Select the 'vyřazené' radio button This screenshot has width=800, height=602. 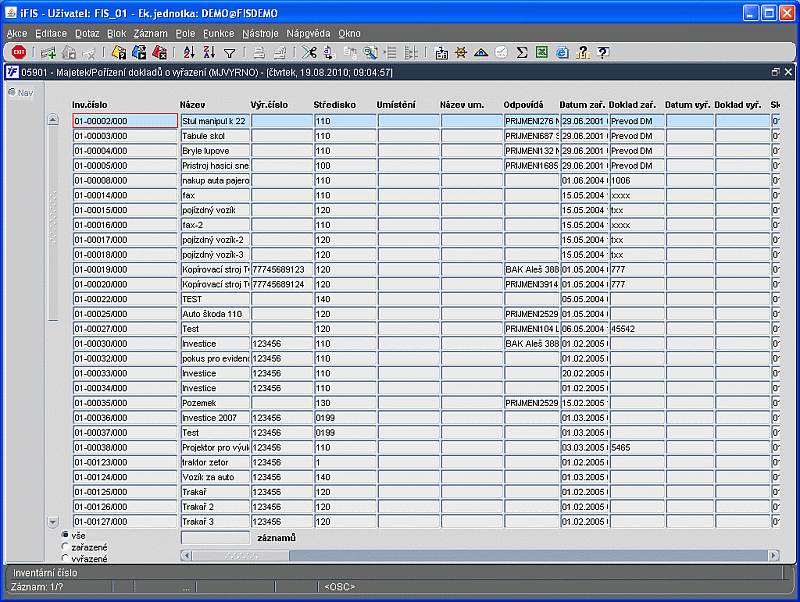66,558
